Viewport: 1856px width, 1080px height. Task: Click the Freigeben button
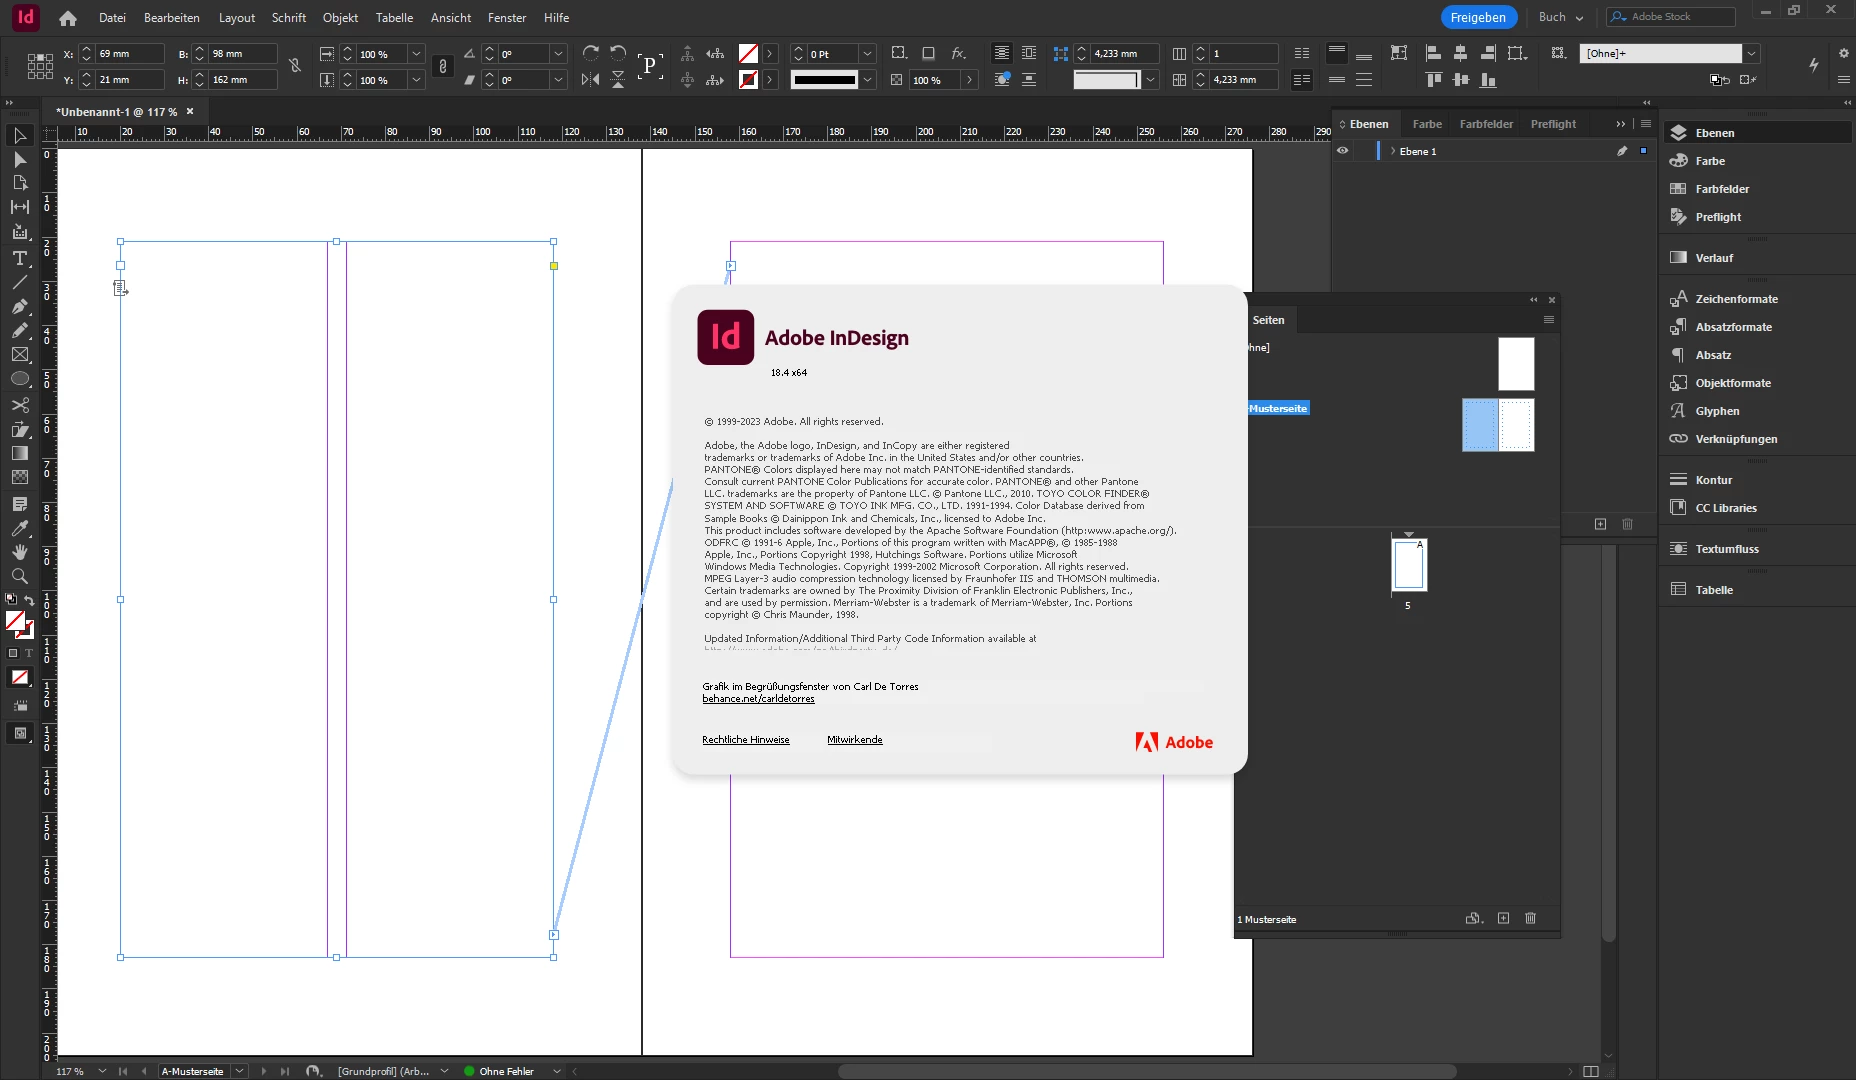(x=1478, y=17)
